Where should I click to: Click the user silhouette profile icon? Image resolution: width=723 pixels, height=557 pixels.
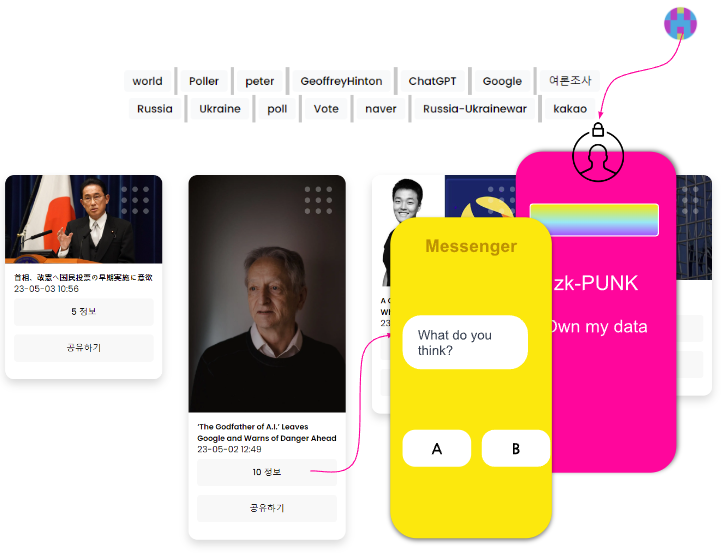pyautogui.click(x=598, y=157)
